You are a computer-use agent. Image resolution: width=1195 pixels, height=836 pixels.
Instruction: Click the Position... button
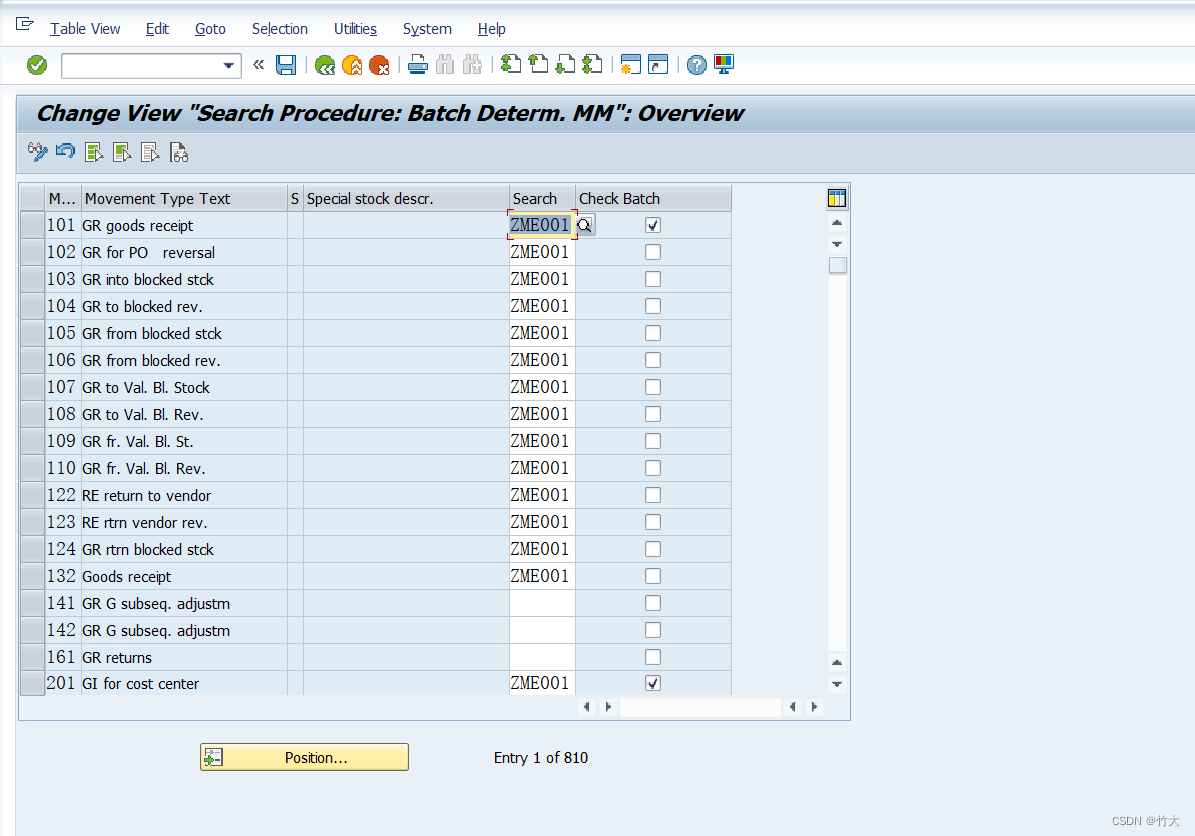[304, 758]
